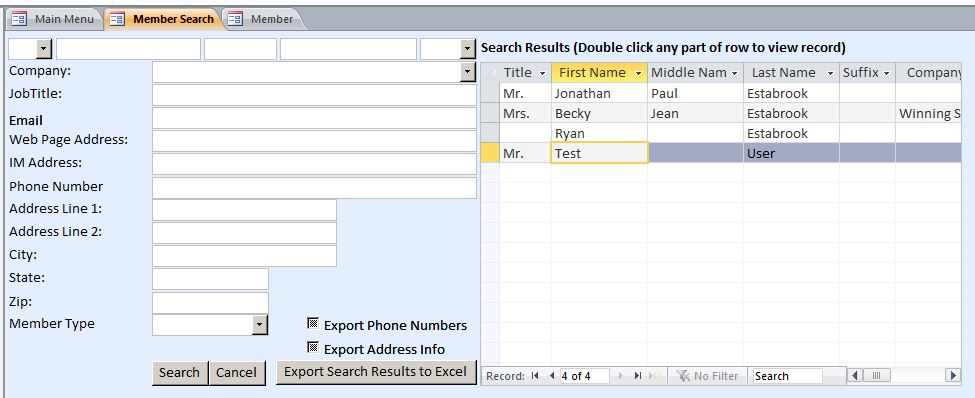Click the datasheet select-all corner box

(490, 73)
